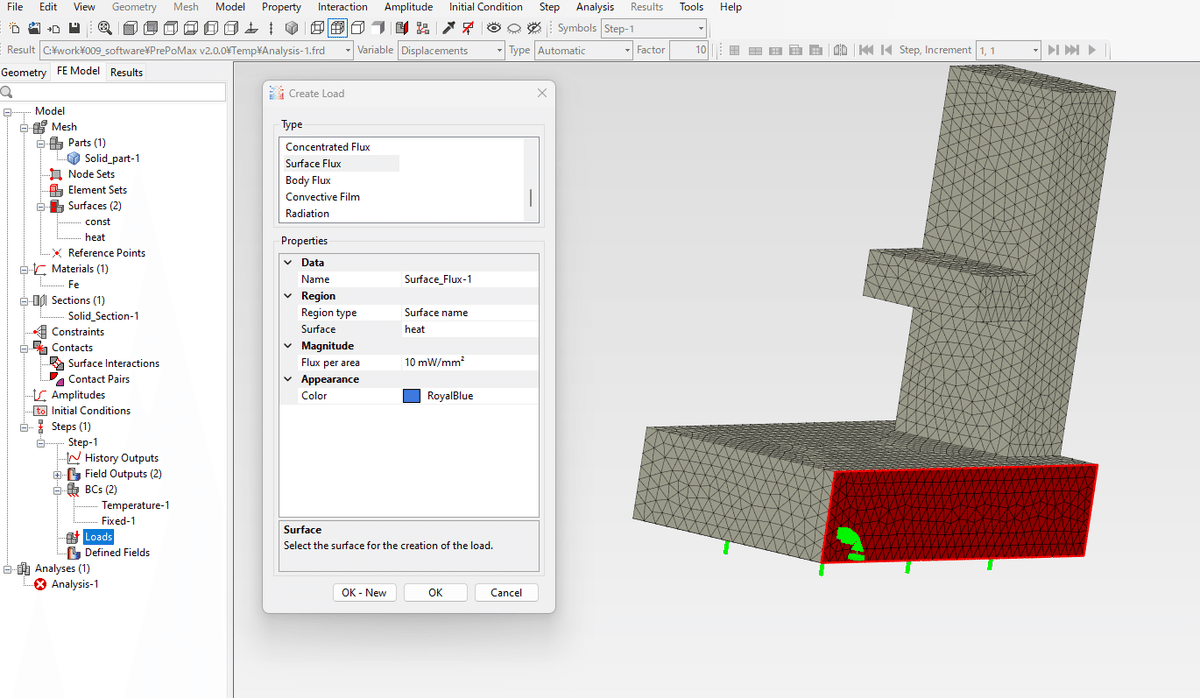Toggle the section view cut icon

click(401, 28)
